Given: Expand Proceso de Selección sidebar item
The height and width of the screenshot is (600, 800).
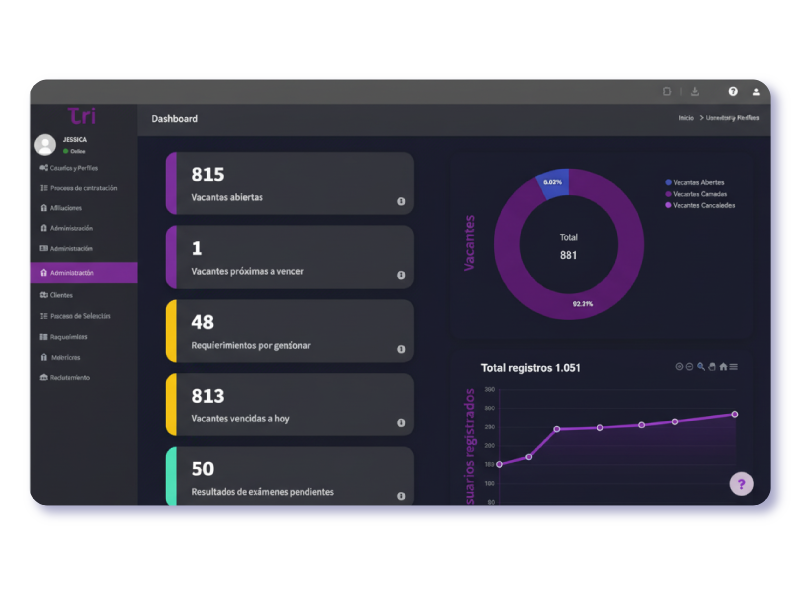Looking at the screenshot, I should (80, 316).
